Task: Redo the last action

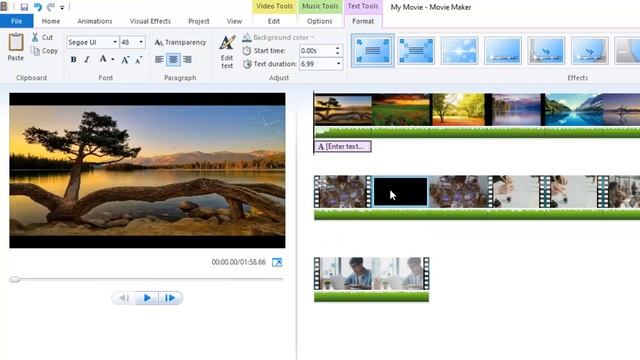Action: 51,7
